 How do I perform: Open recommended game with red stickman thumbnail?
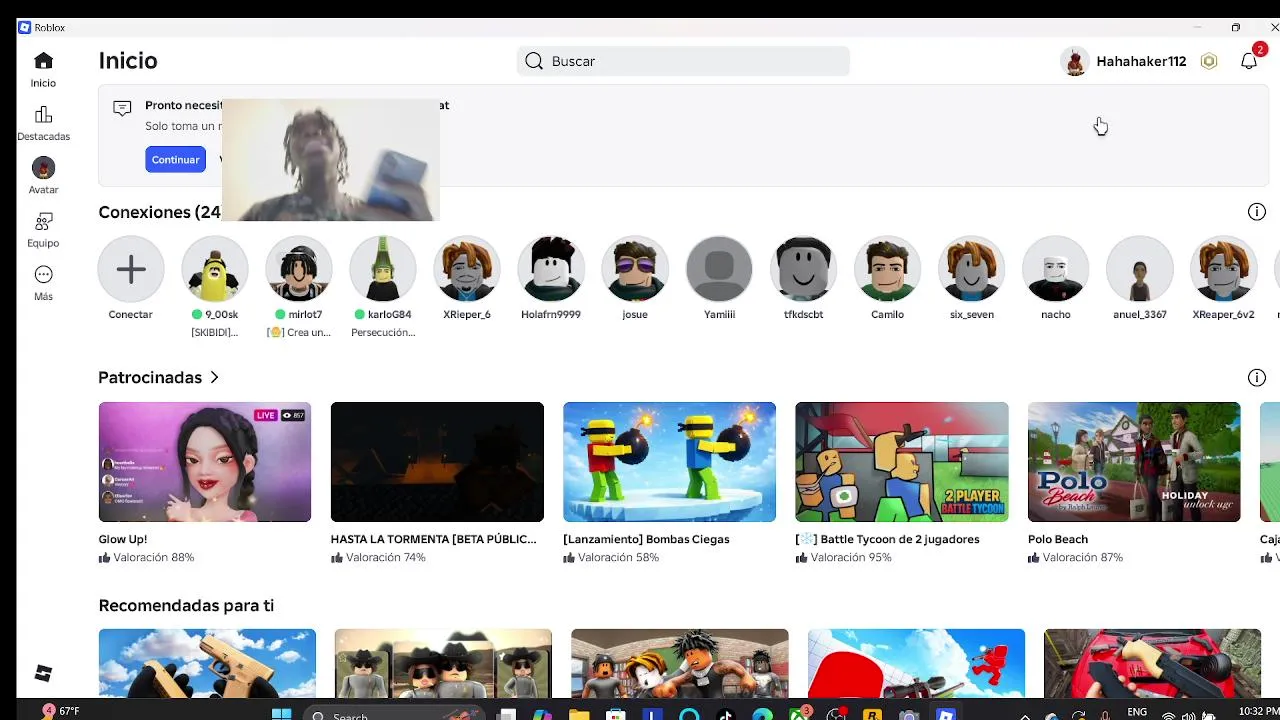coord(916,663)
